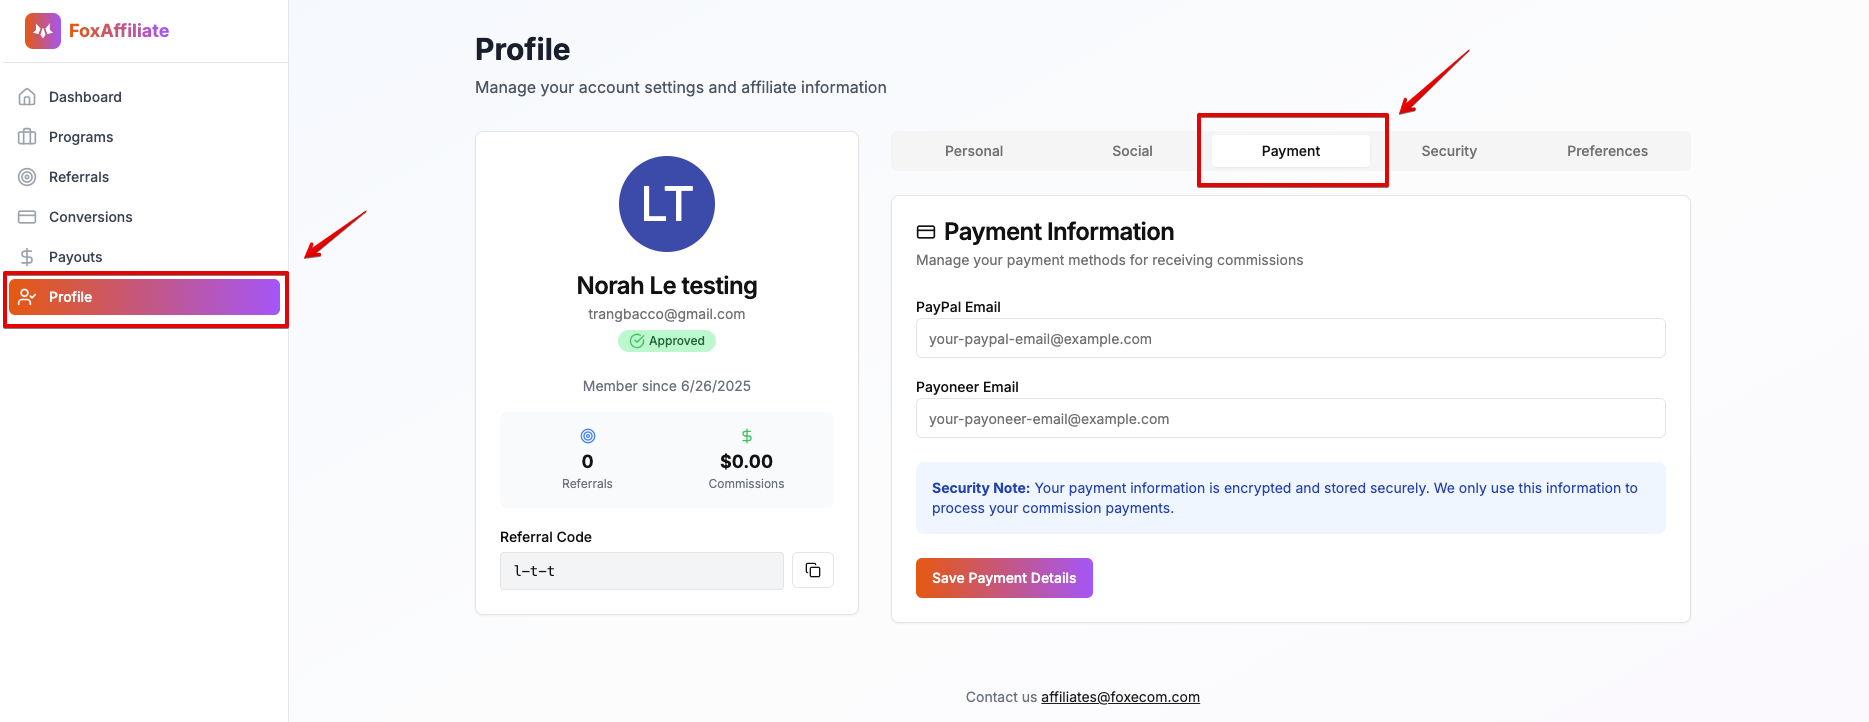Focus the PayPal Email field
Viewport: 1869px width, 722px height.
pyautogui.click(x=1291, y=338)
